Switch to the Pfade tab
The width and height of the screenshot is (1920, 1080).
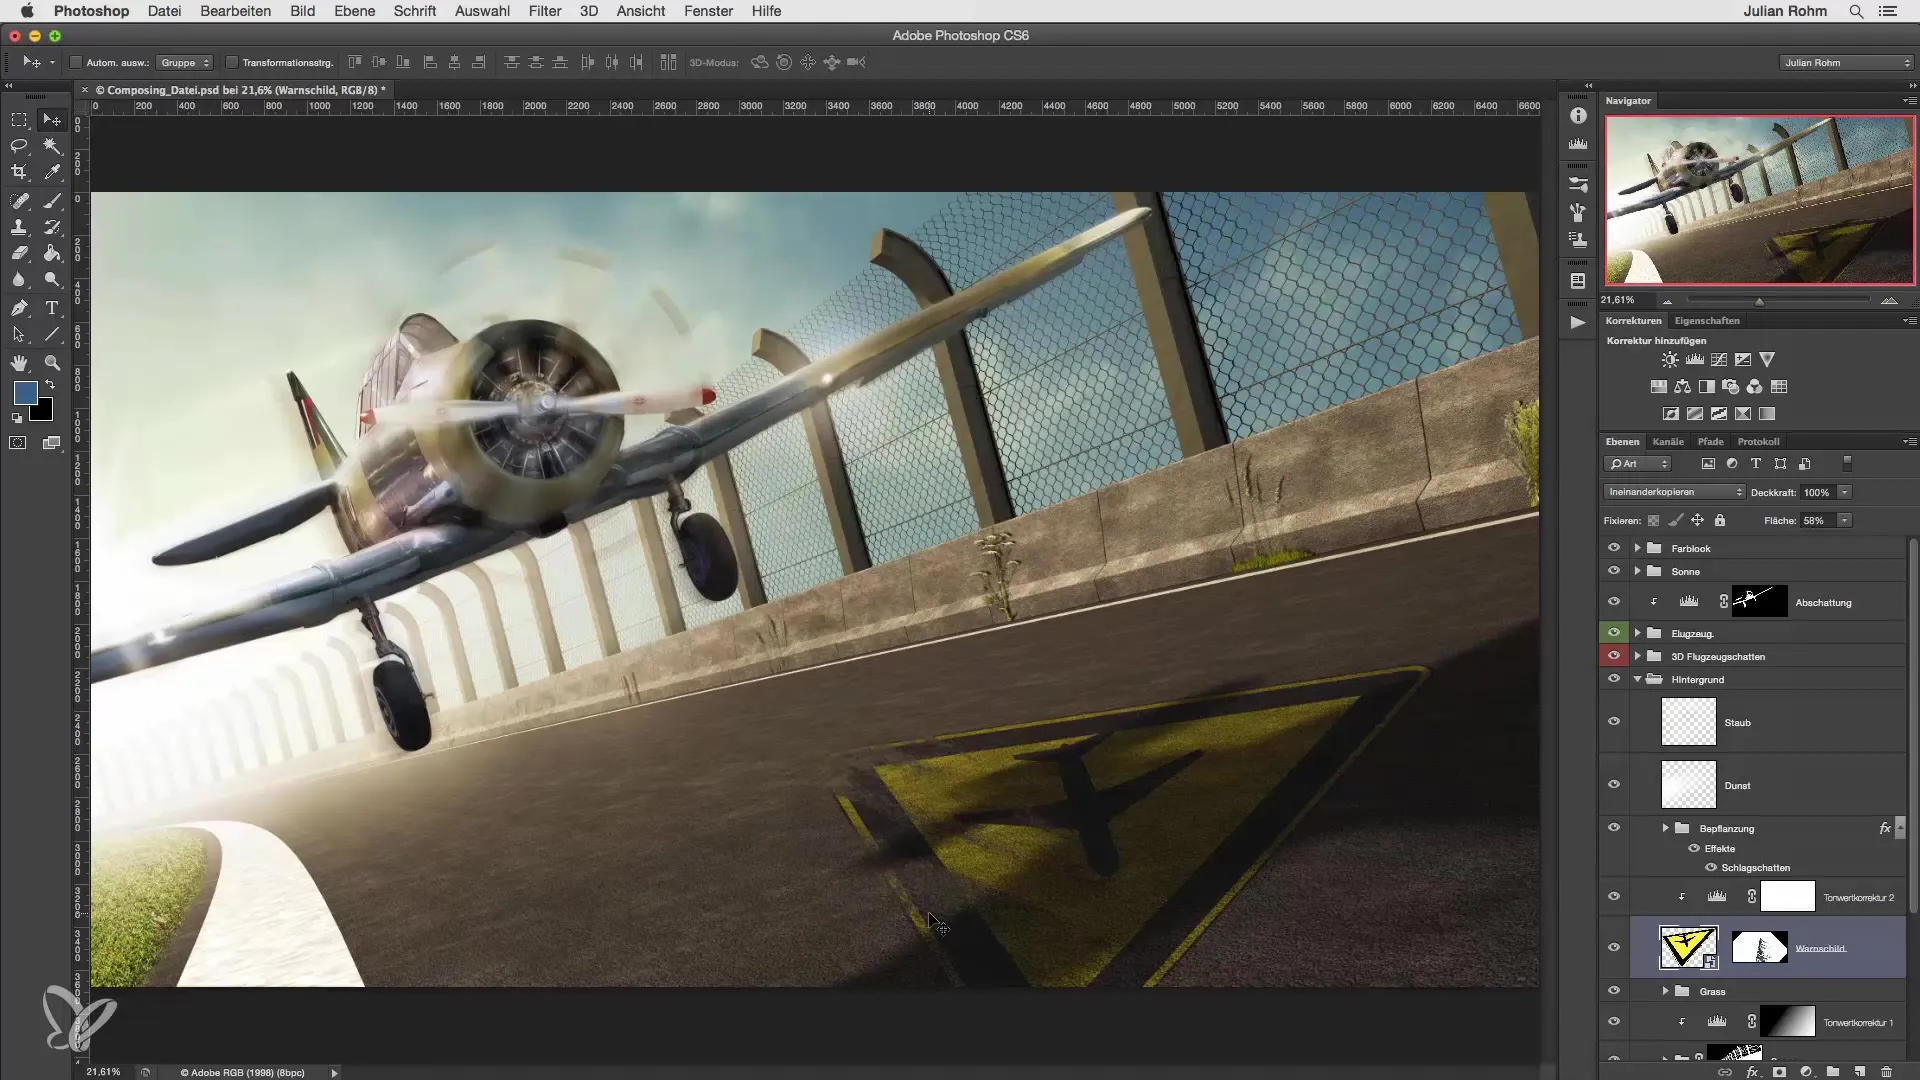1710,441
